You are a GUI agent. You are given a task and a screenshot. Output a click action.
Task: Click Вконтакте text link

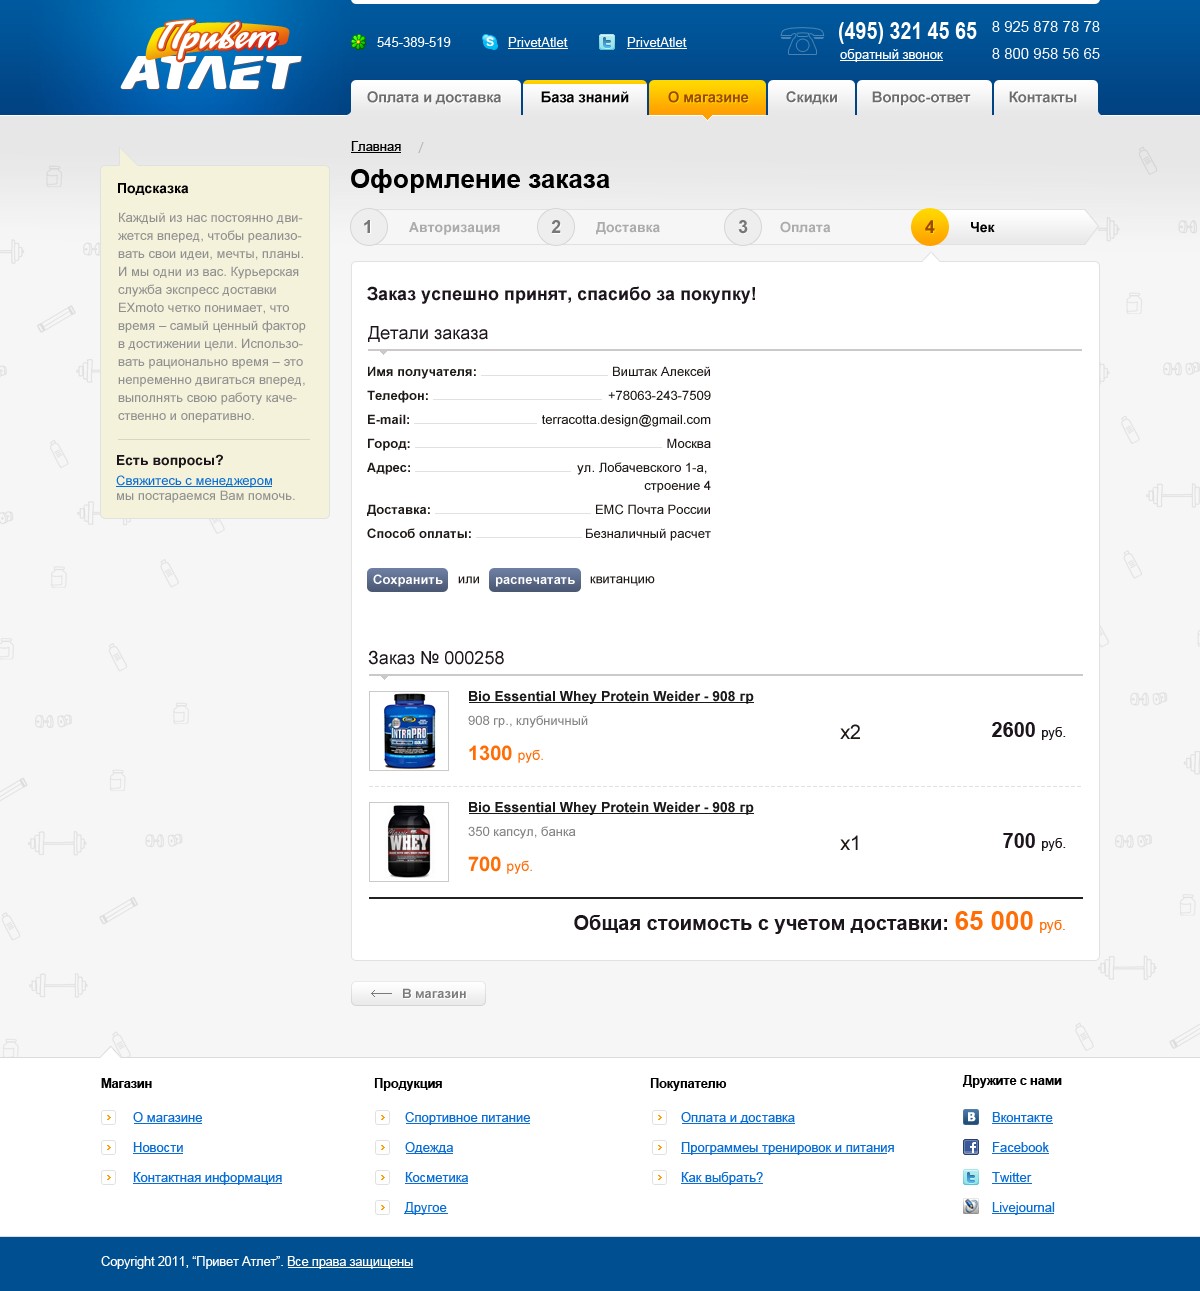pyautogui.click(x=1022, y=1117)
